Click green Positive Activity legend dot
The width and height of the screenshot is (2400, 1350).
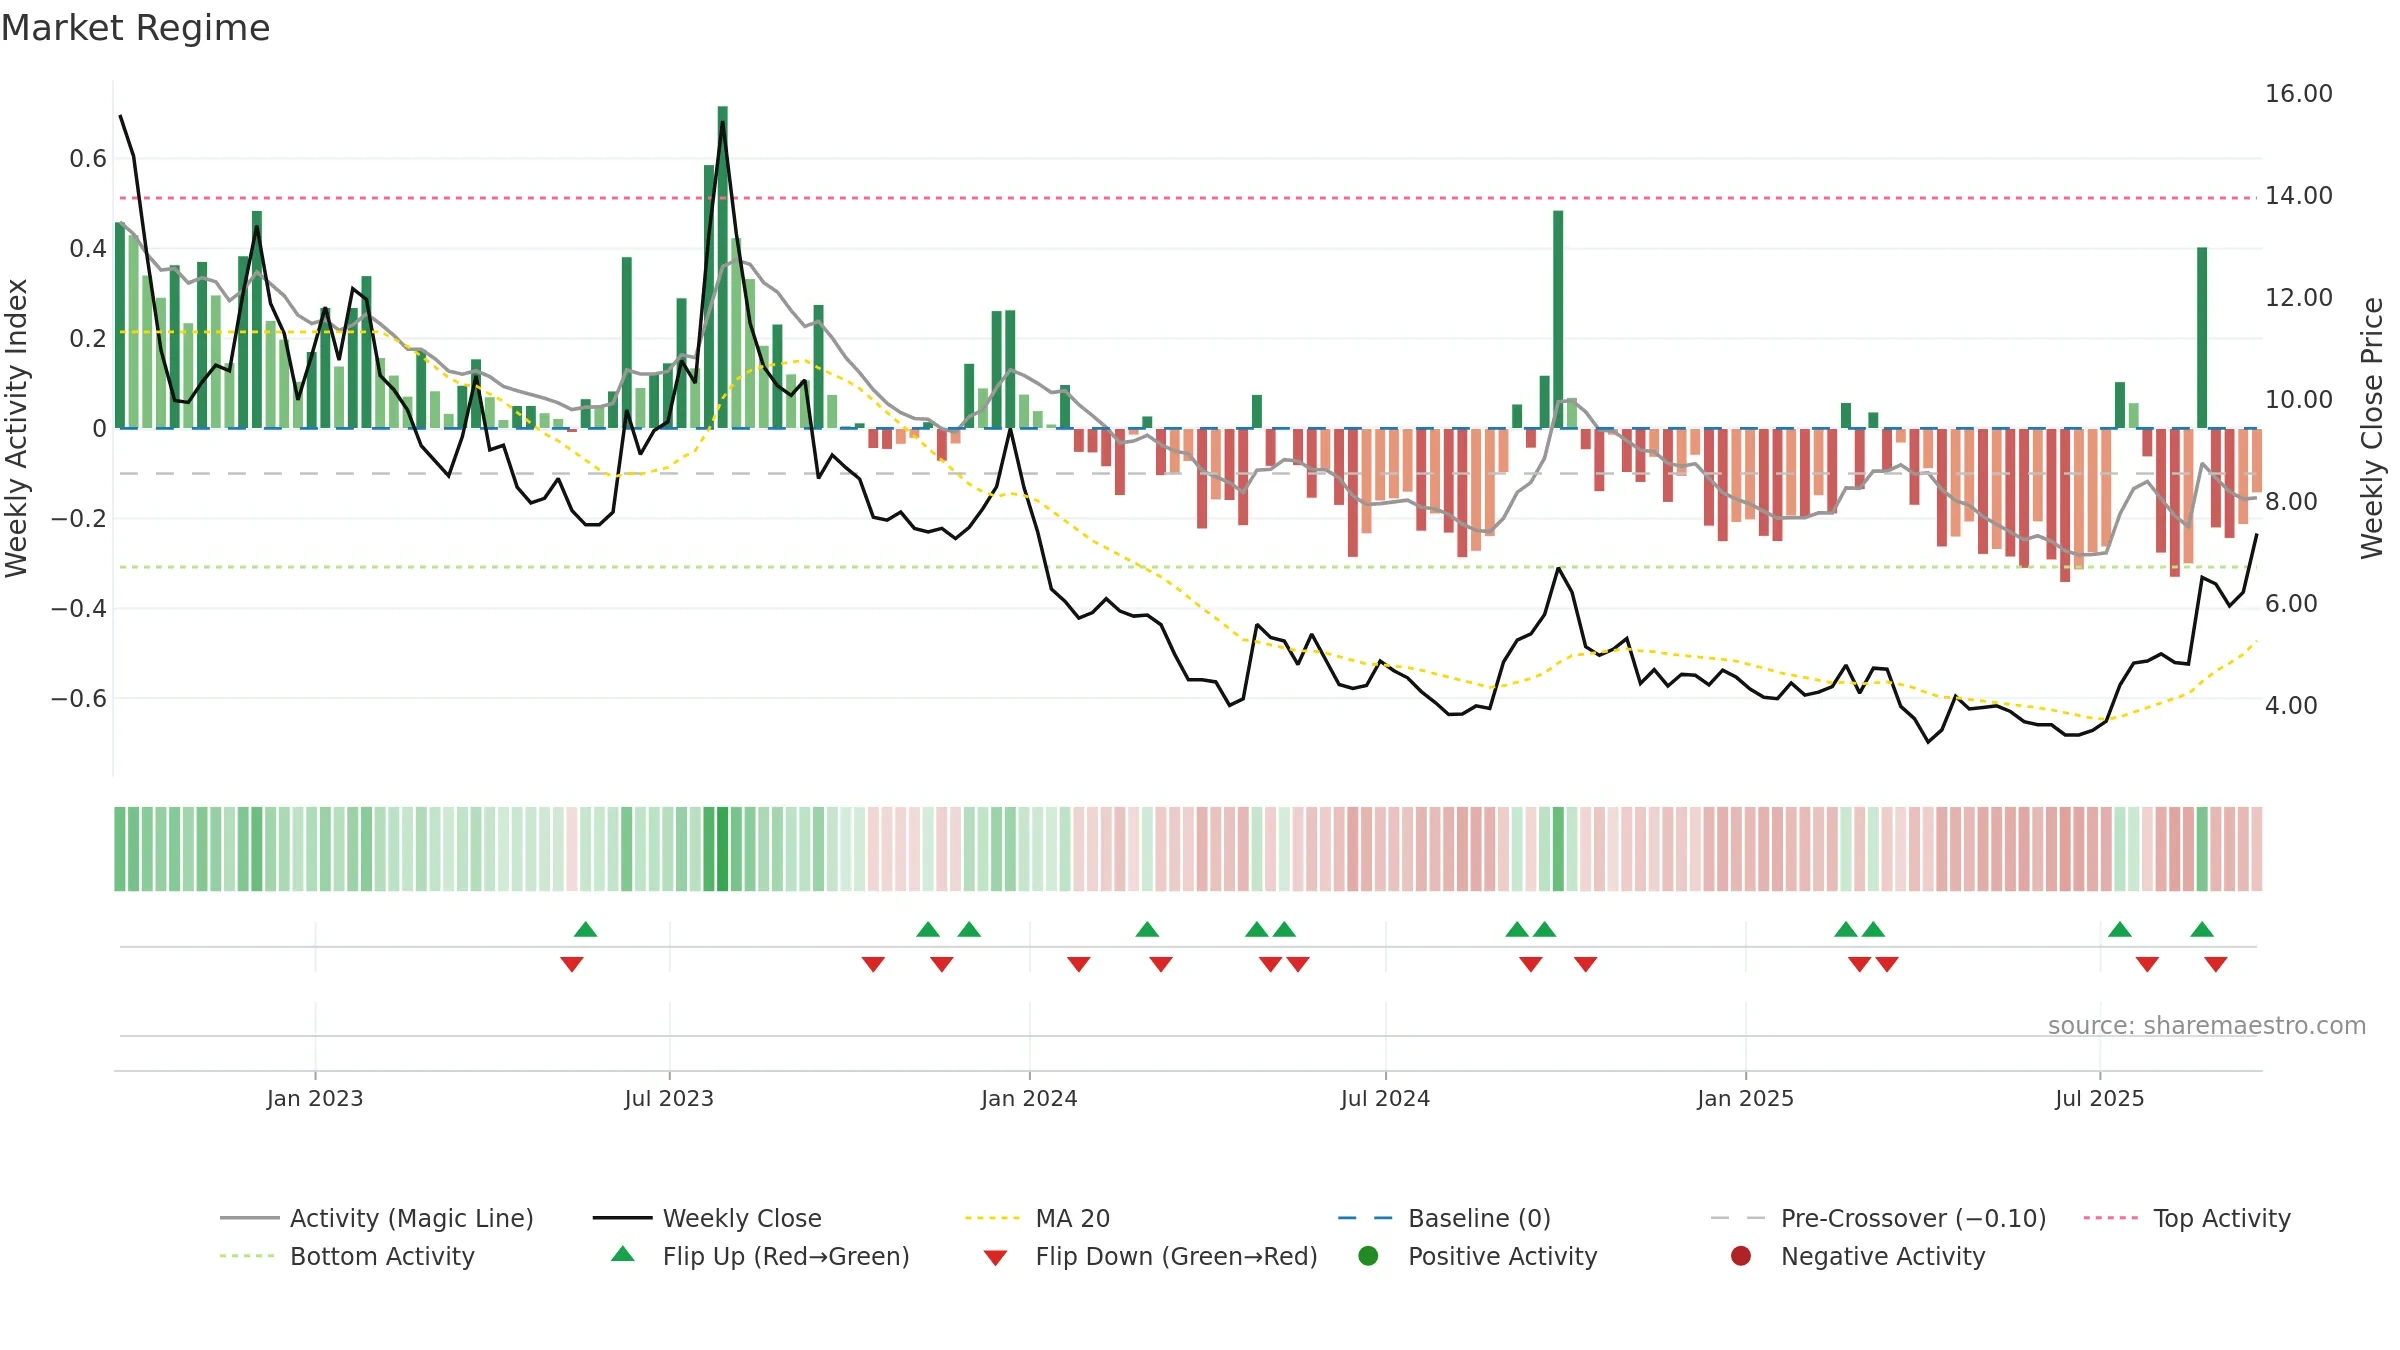[x=1368, y=1255]
